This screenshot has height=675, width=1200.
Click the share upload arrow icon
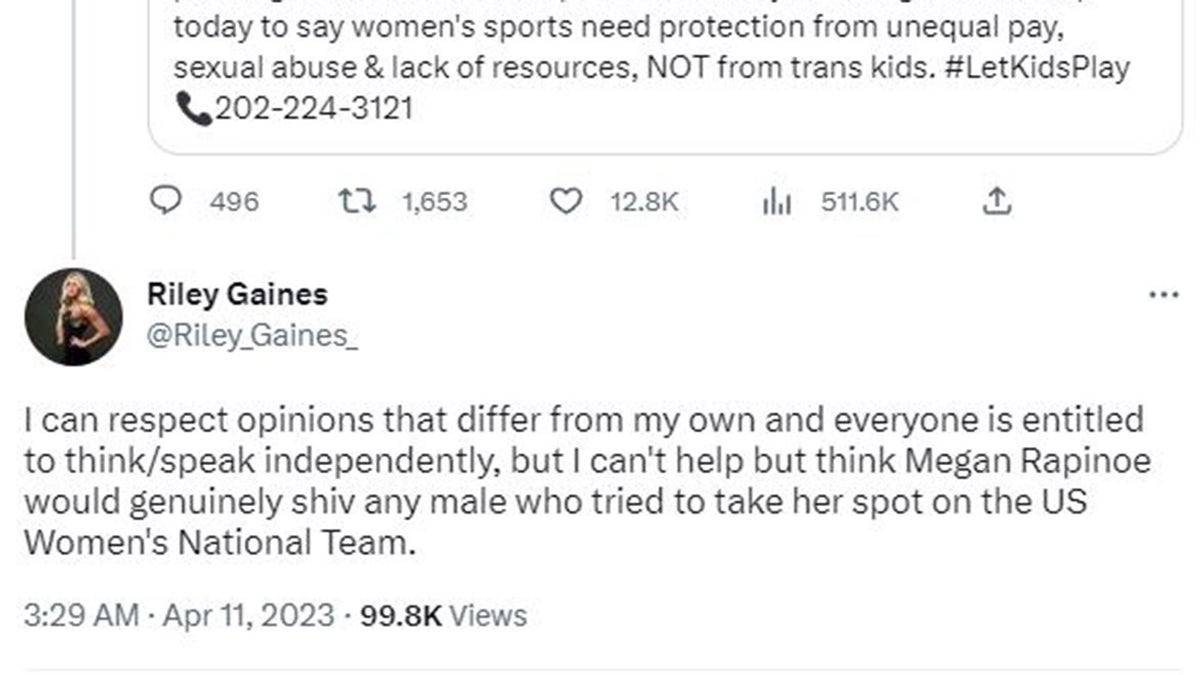tap(996, 202)
